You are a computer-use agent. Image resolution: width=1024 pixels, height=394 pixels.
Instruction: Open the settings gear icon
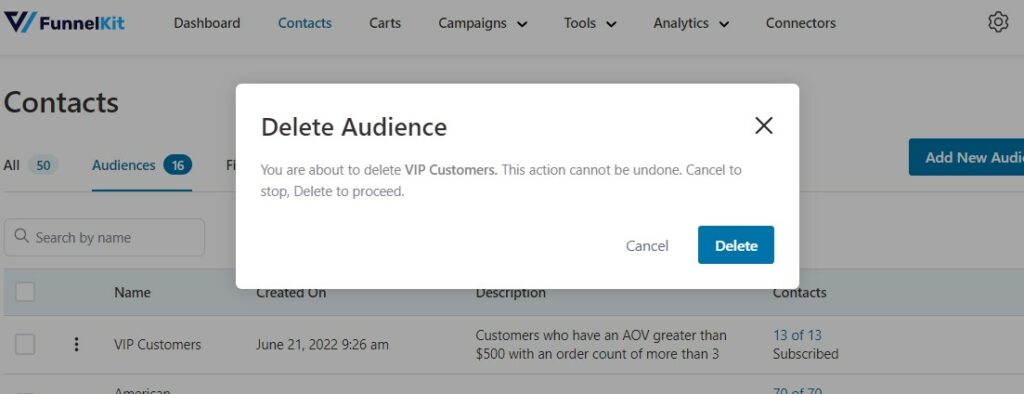998,22
